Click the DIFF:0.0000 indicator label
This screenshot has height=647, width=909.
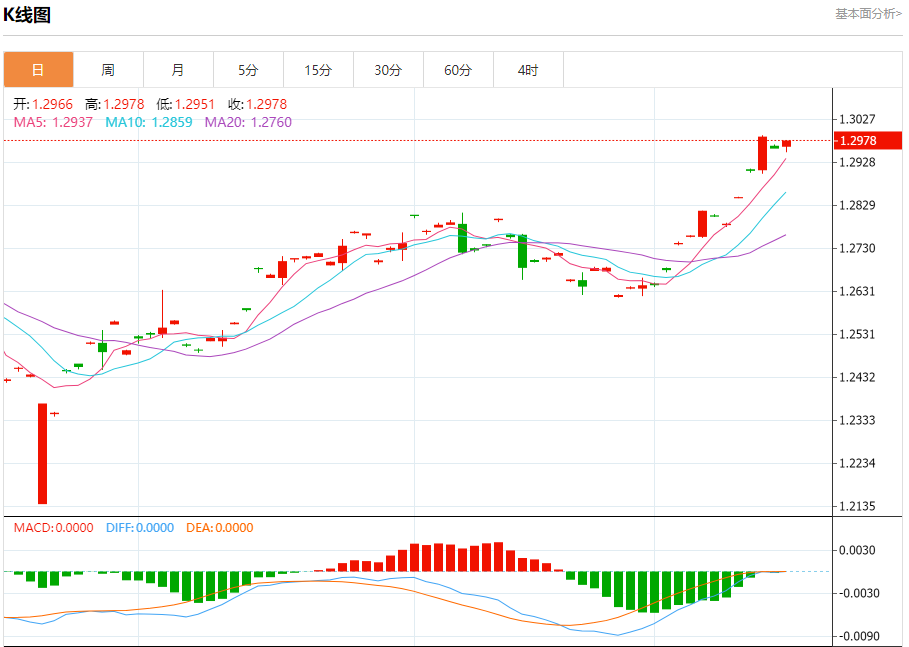[140, 528]
